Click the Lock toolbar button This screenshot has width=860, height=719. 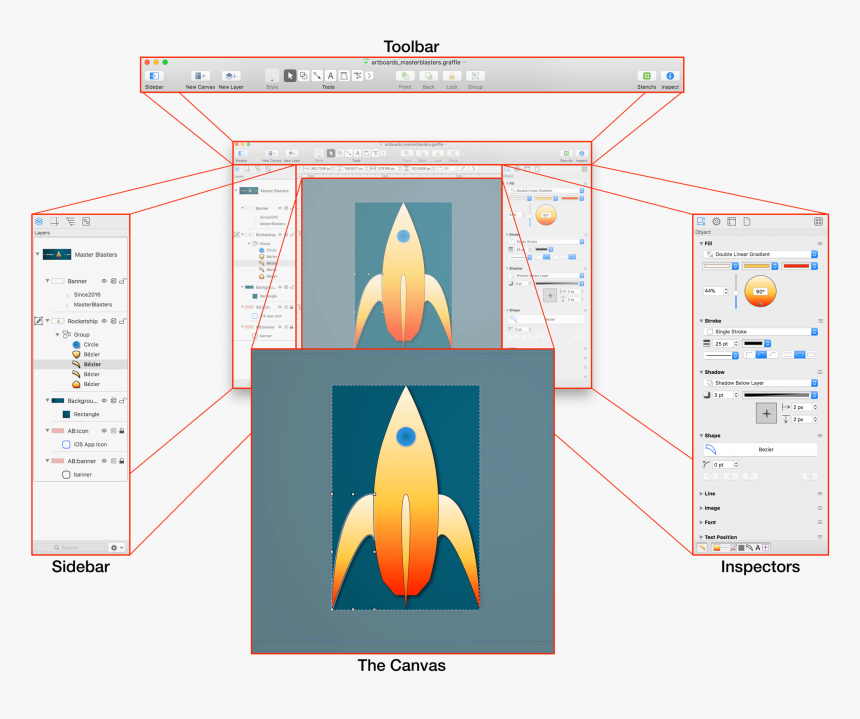click(452, 76)
